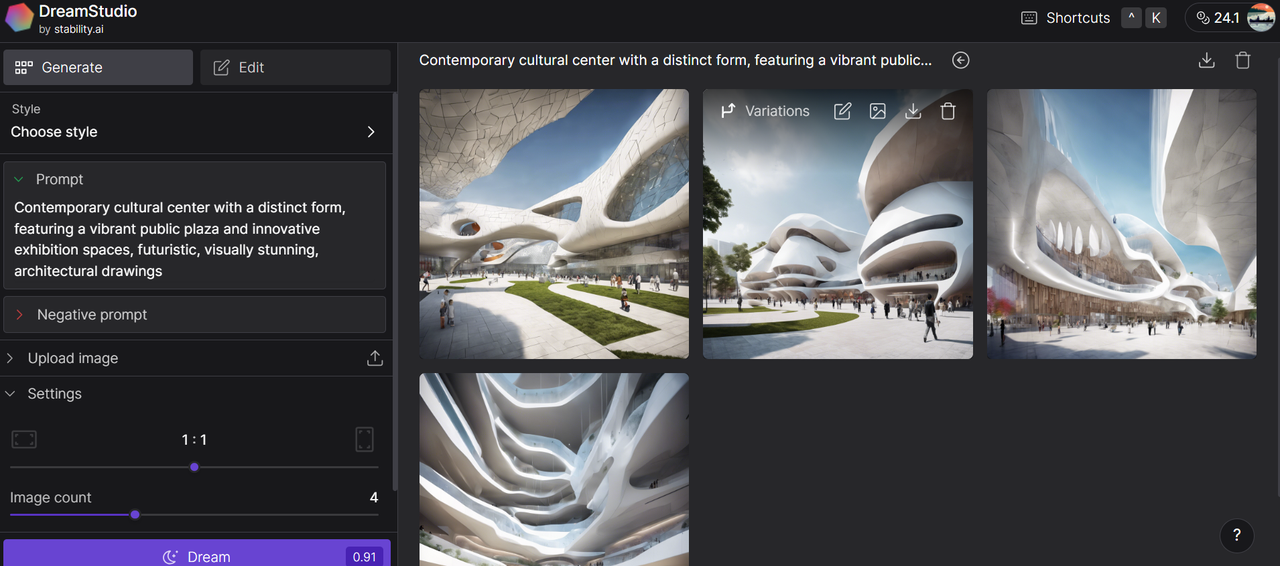The image size is (1280, 566).
Task: Select the portrait aspect ratio icon
Action: coord(365,439)
